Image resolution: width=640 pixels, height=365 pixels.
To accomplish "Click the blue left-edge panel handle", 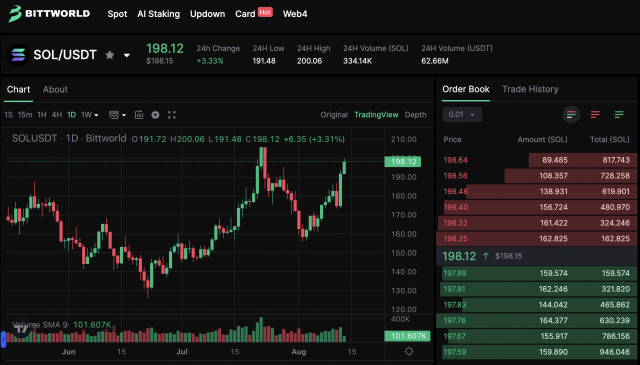I will tap(3, 339).
